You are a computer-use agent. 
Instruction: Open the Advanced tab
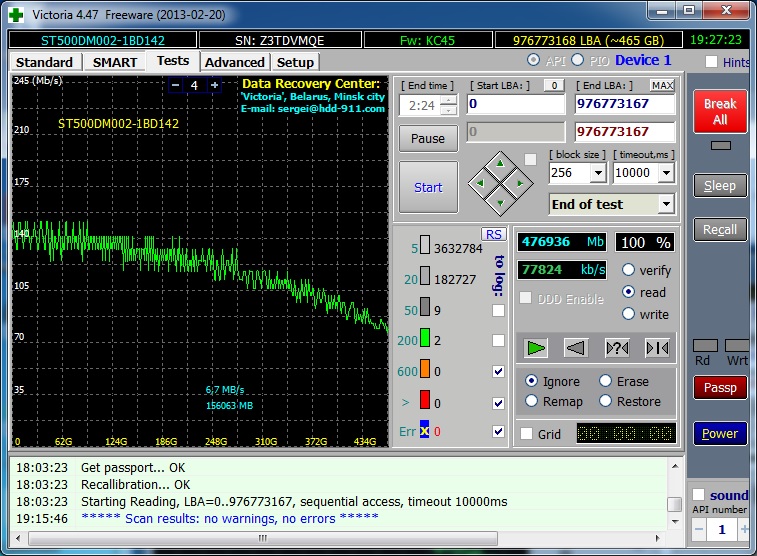[x=235, y=62]
